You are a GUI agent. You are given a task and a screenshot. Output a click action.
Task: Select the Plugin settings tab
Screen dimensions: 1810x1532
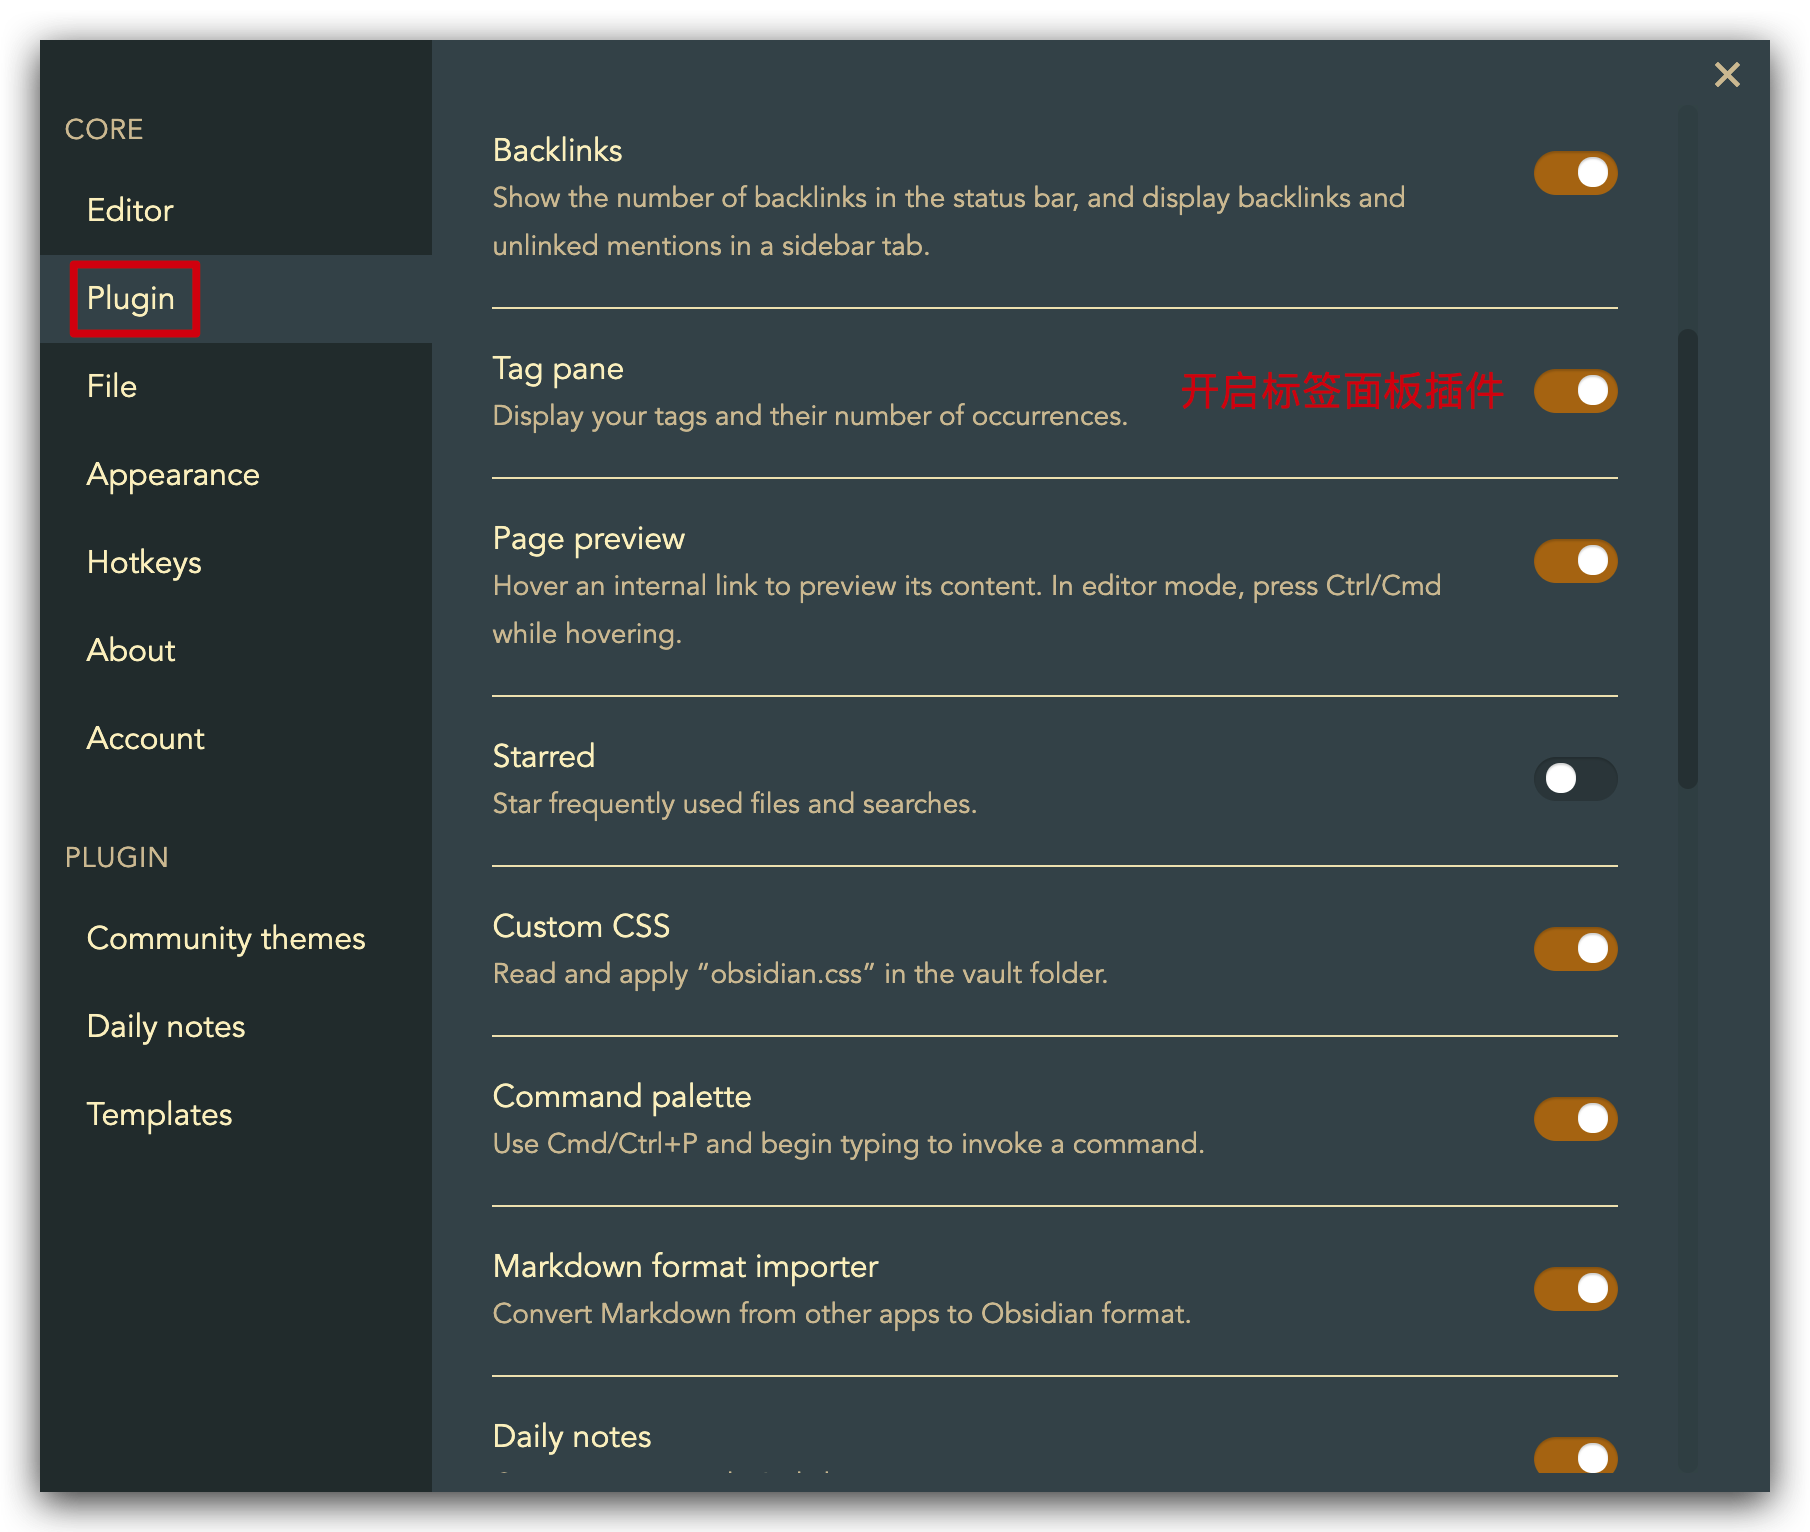[236, 299]
